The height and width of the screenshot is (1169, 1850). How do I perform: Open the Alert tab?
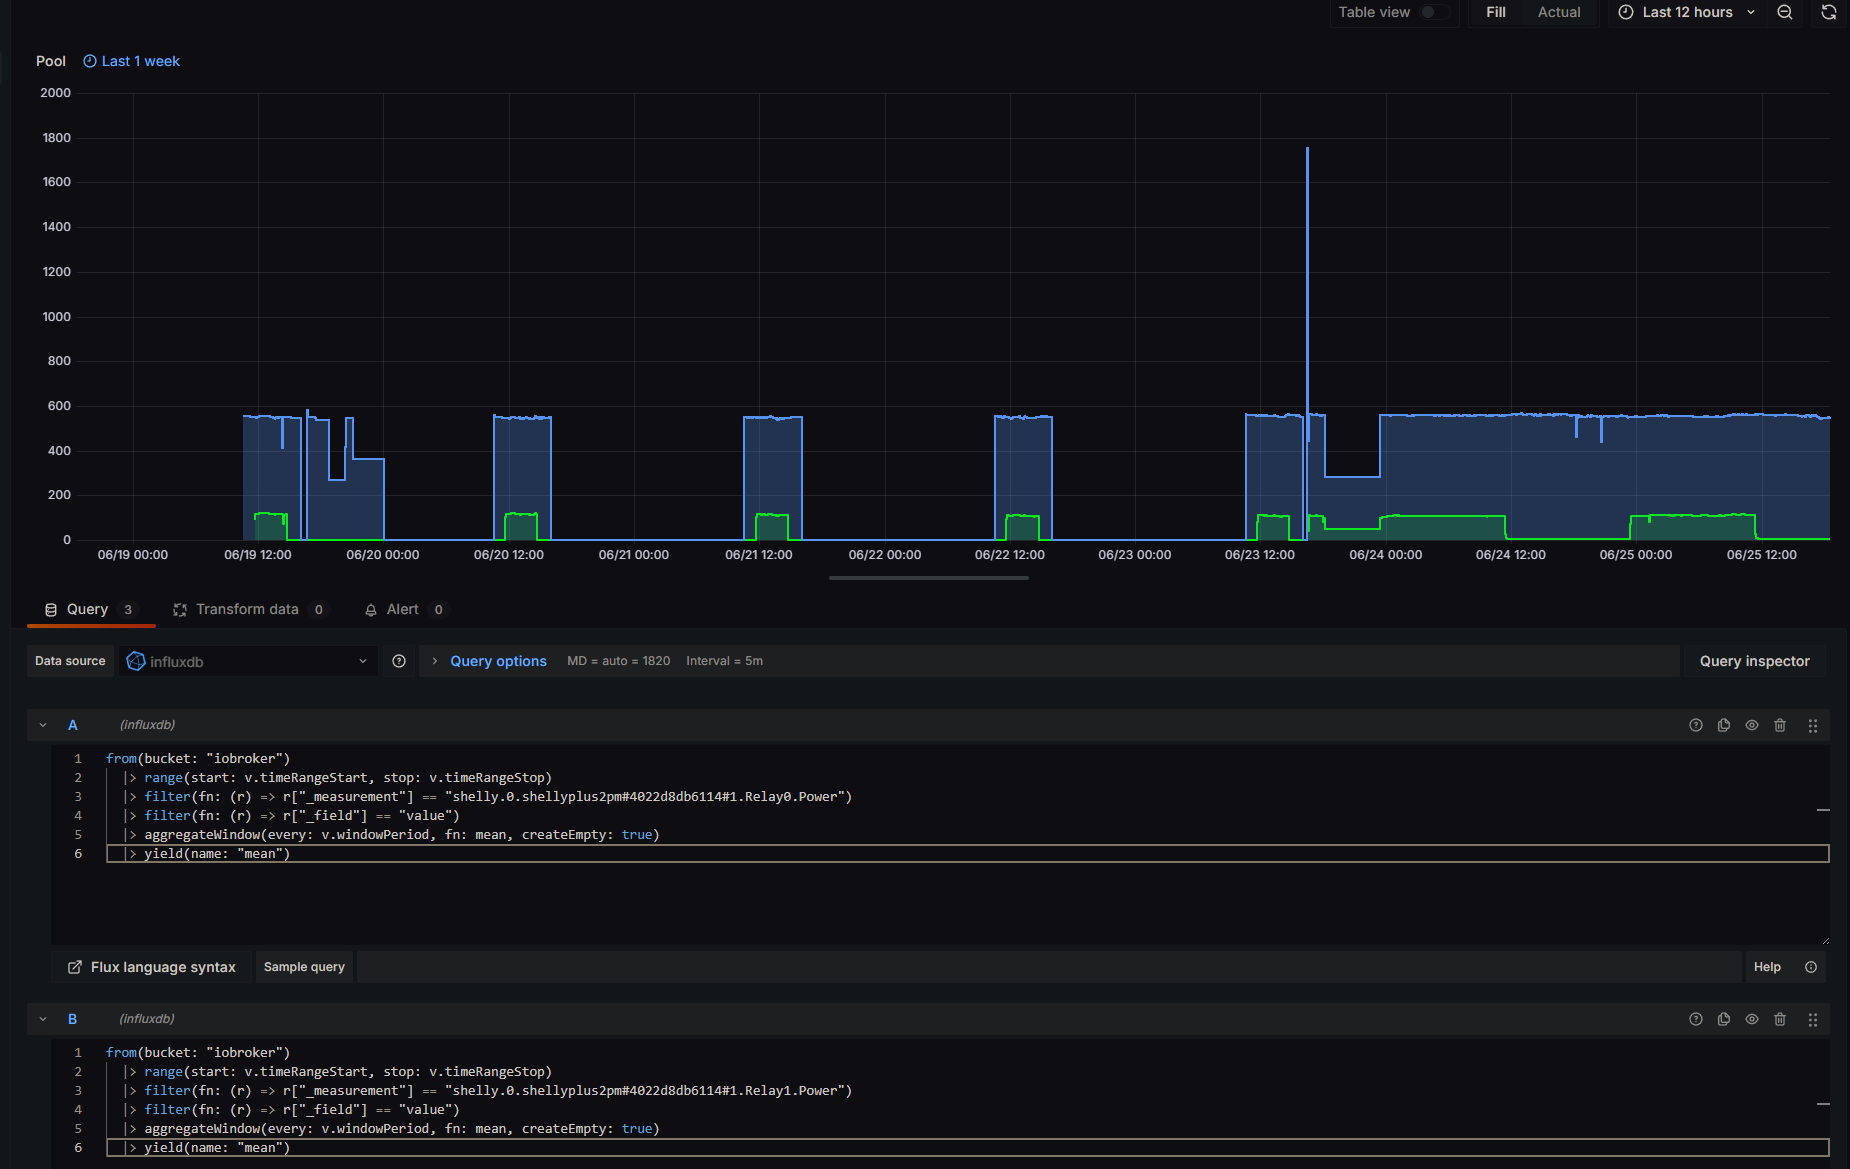[x=405, y=609]
